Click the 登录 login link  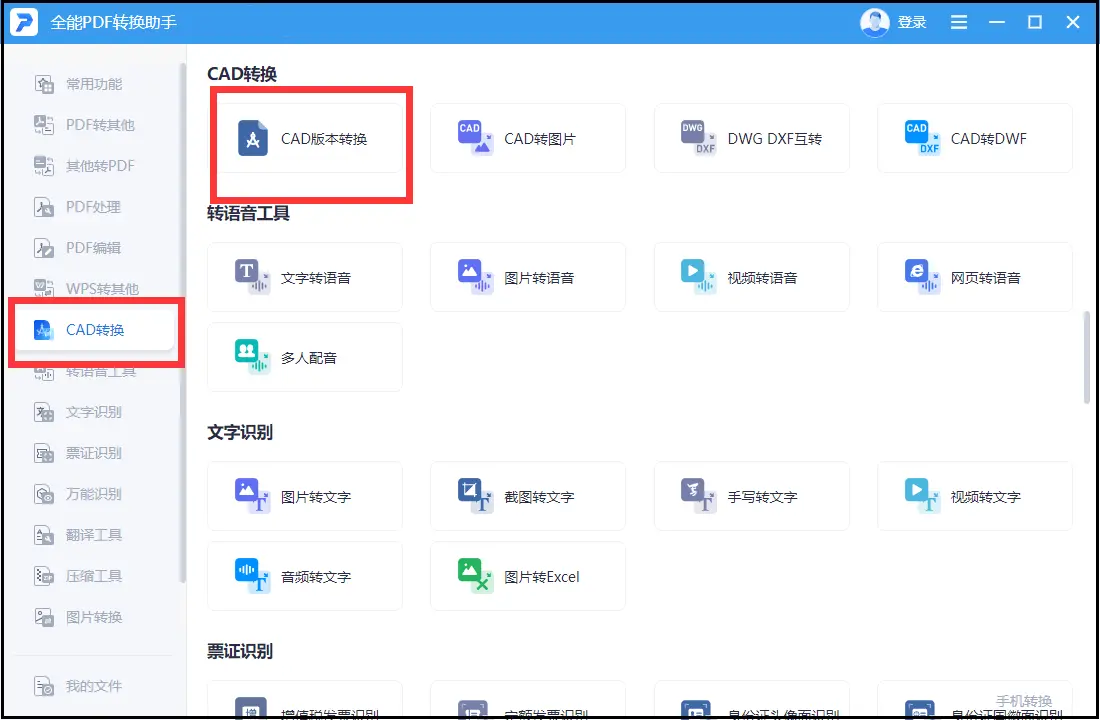(x=911, y=21)
